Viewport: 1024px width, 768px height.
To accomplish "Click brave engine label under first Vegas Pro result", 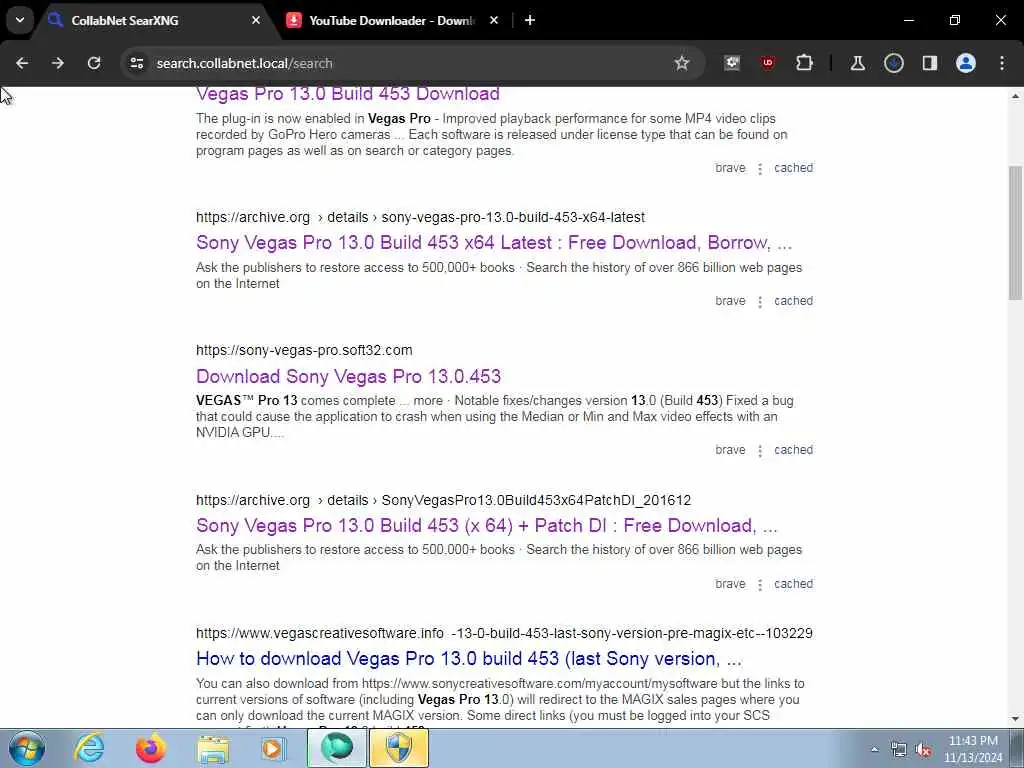I will click(730, 168).
